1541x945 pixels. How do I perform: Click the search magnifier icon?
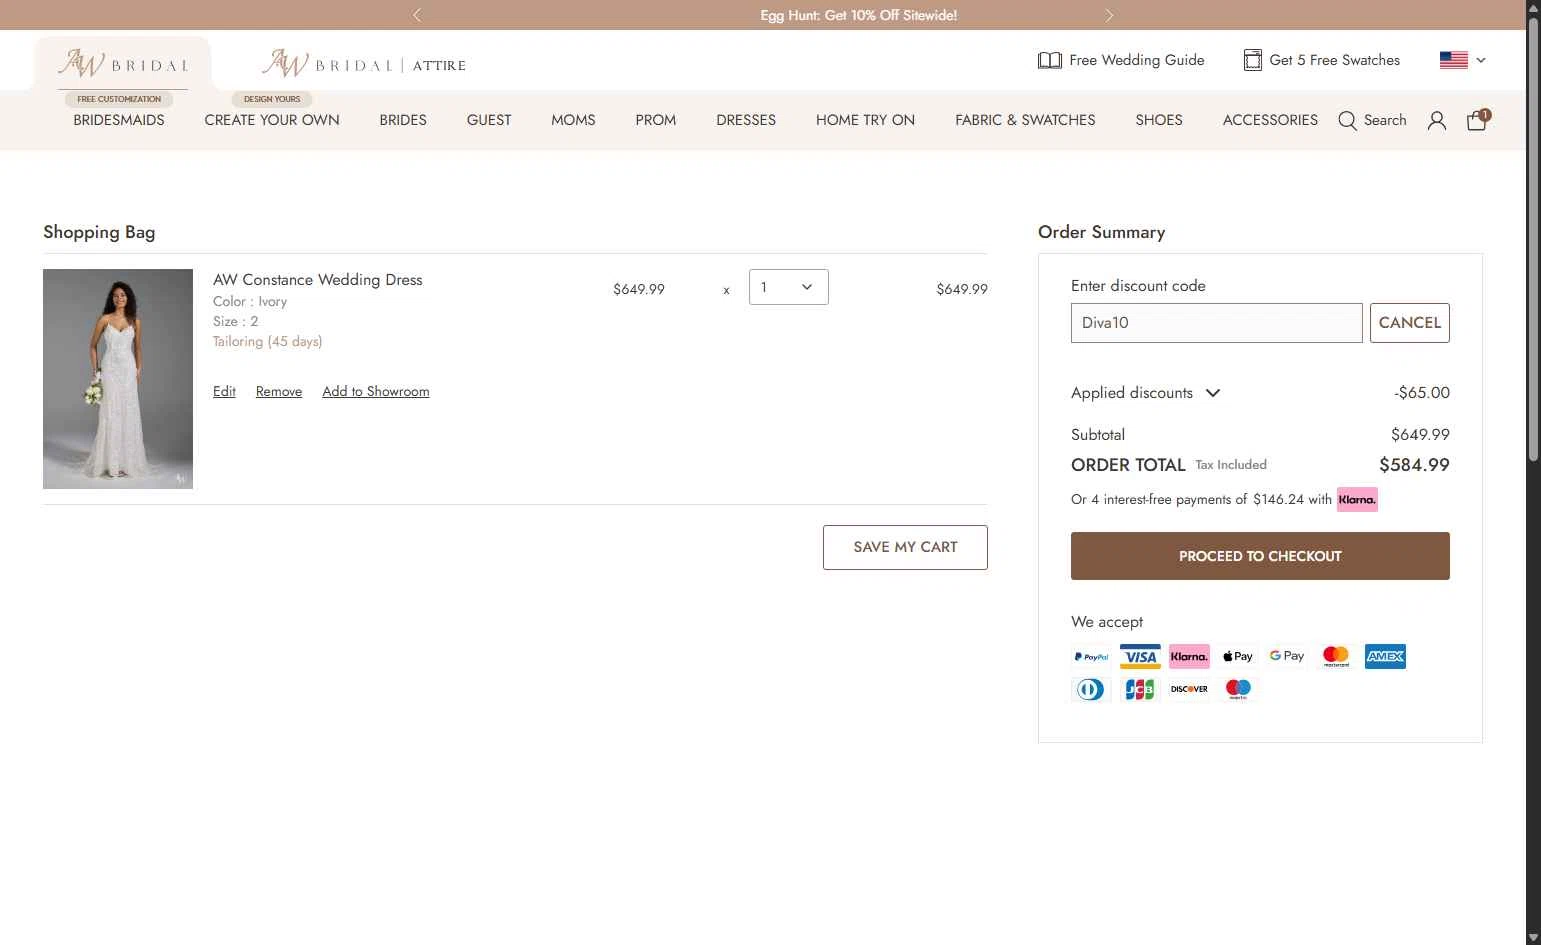1348,121
